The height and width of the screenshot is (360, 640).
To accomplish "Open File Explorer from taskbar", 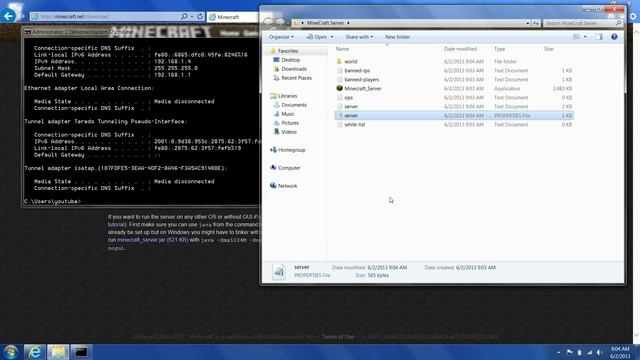I will 58,352.
